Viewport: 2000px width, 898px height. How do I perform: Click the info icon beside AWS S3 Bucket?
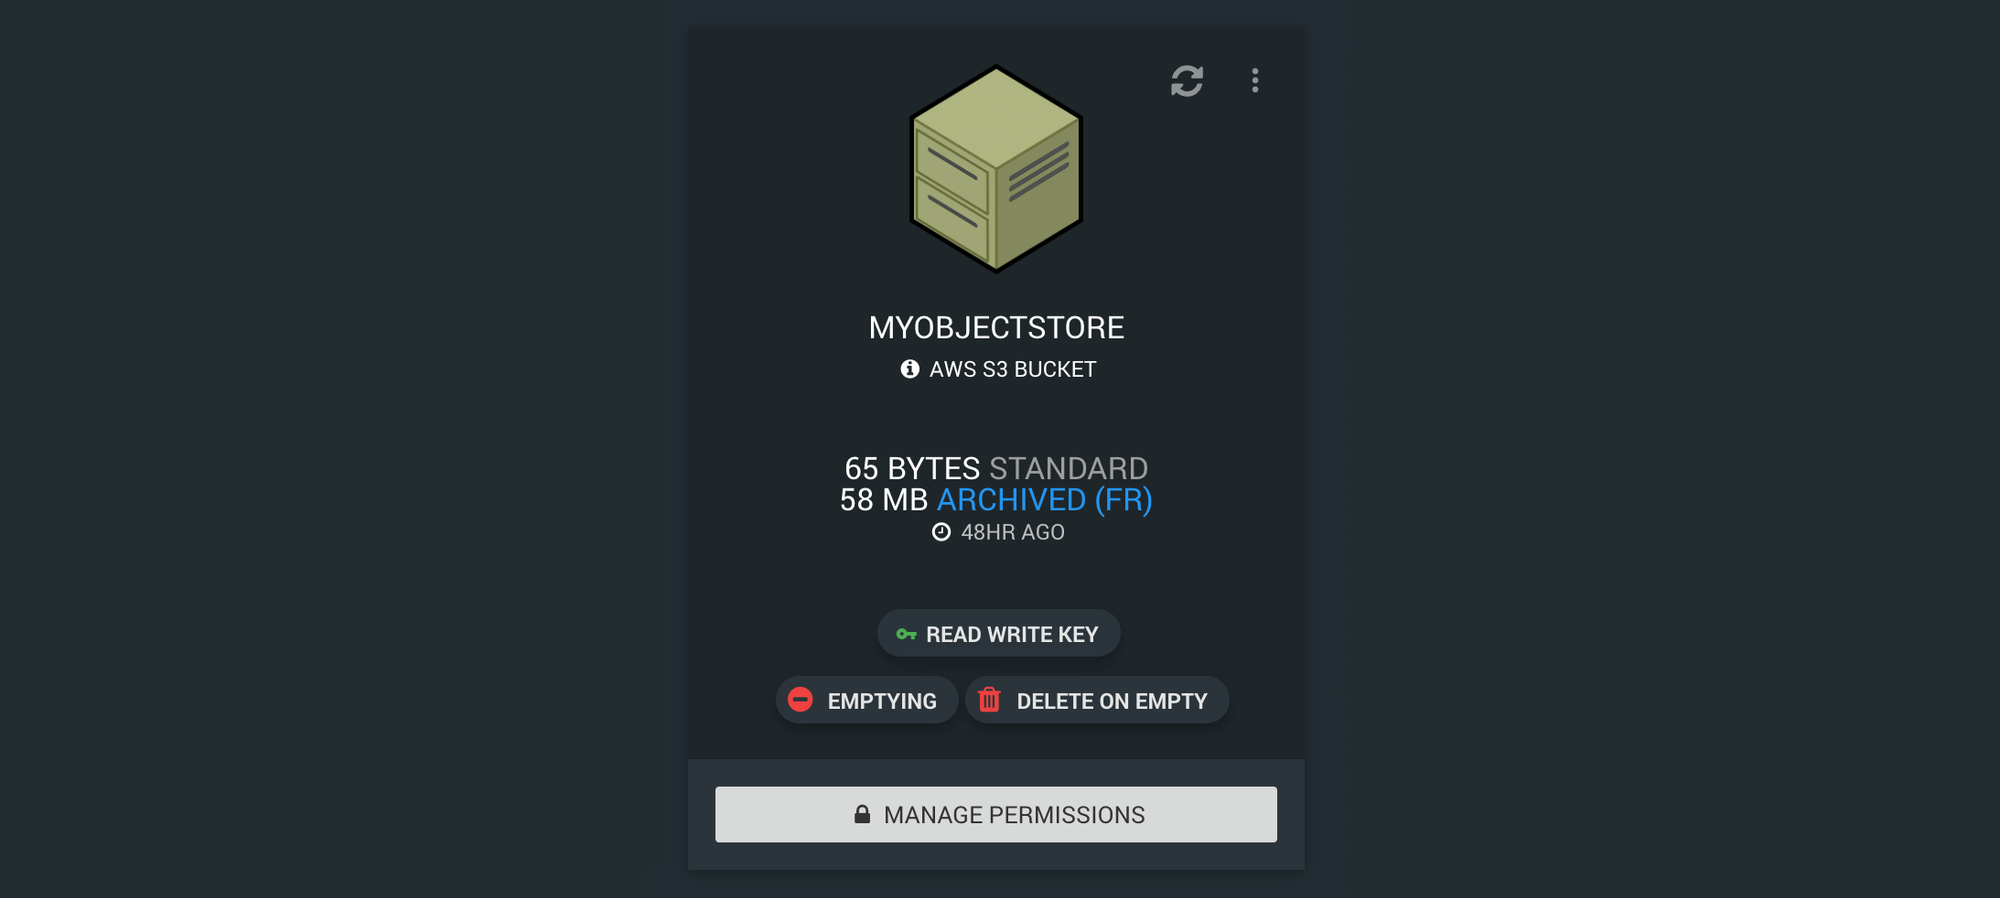pos(910,369)
